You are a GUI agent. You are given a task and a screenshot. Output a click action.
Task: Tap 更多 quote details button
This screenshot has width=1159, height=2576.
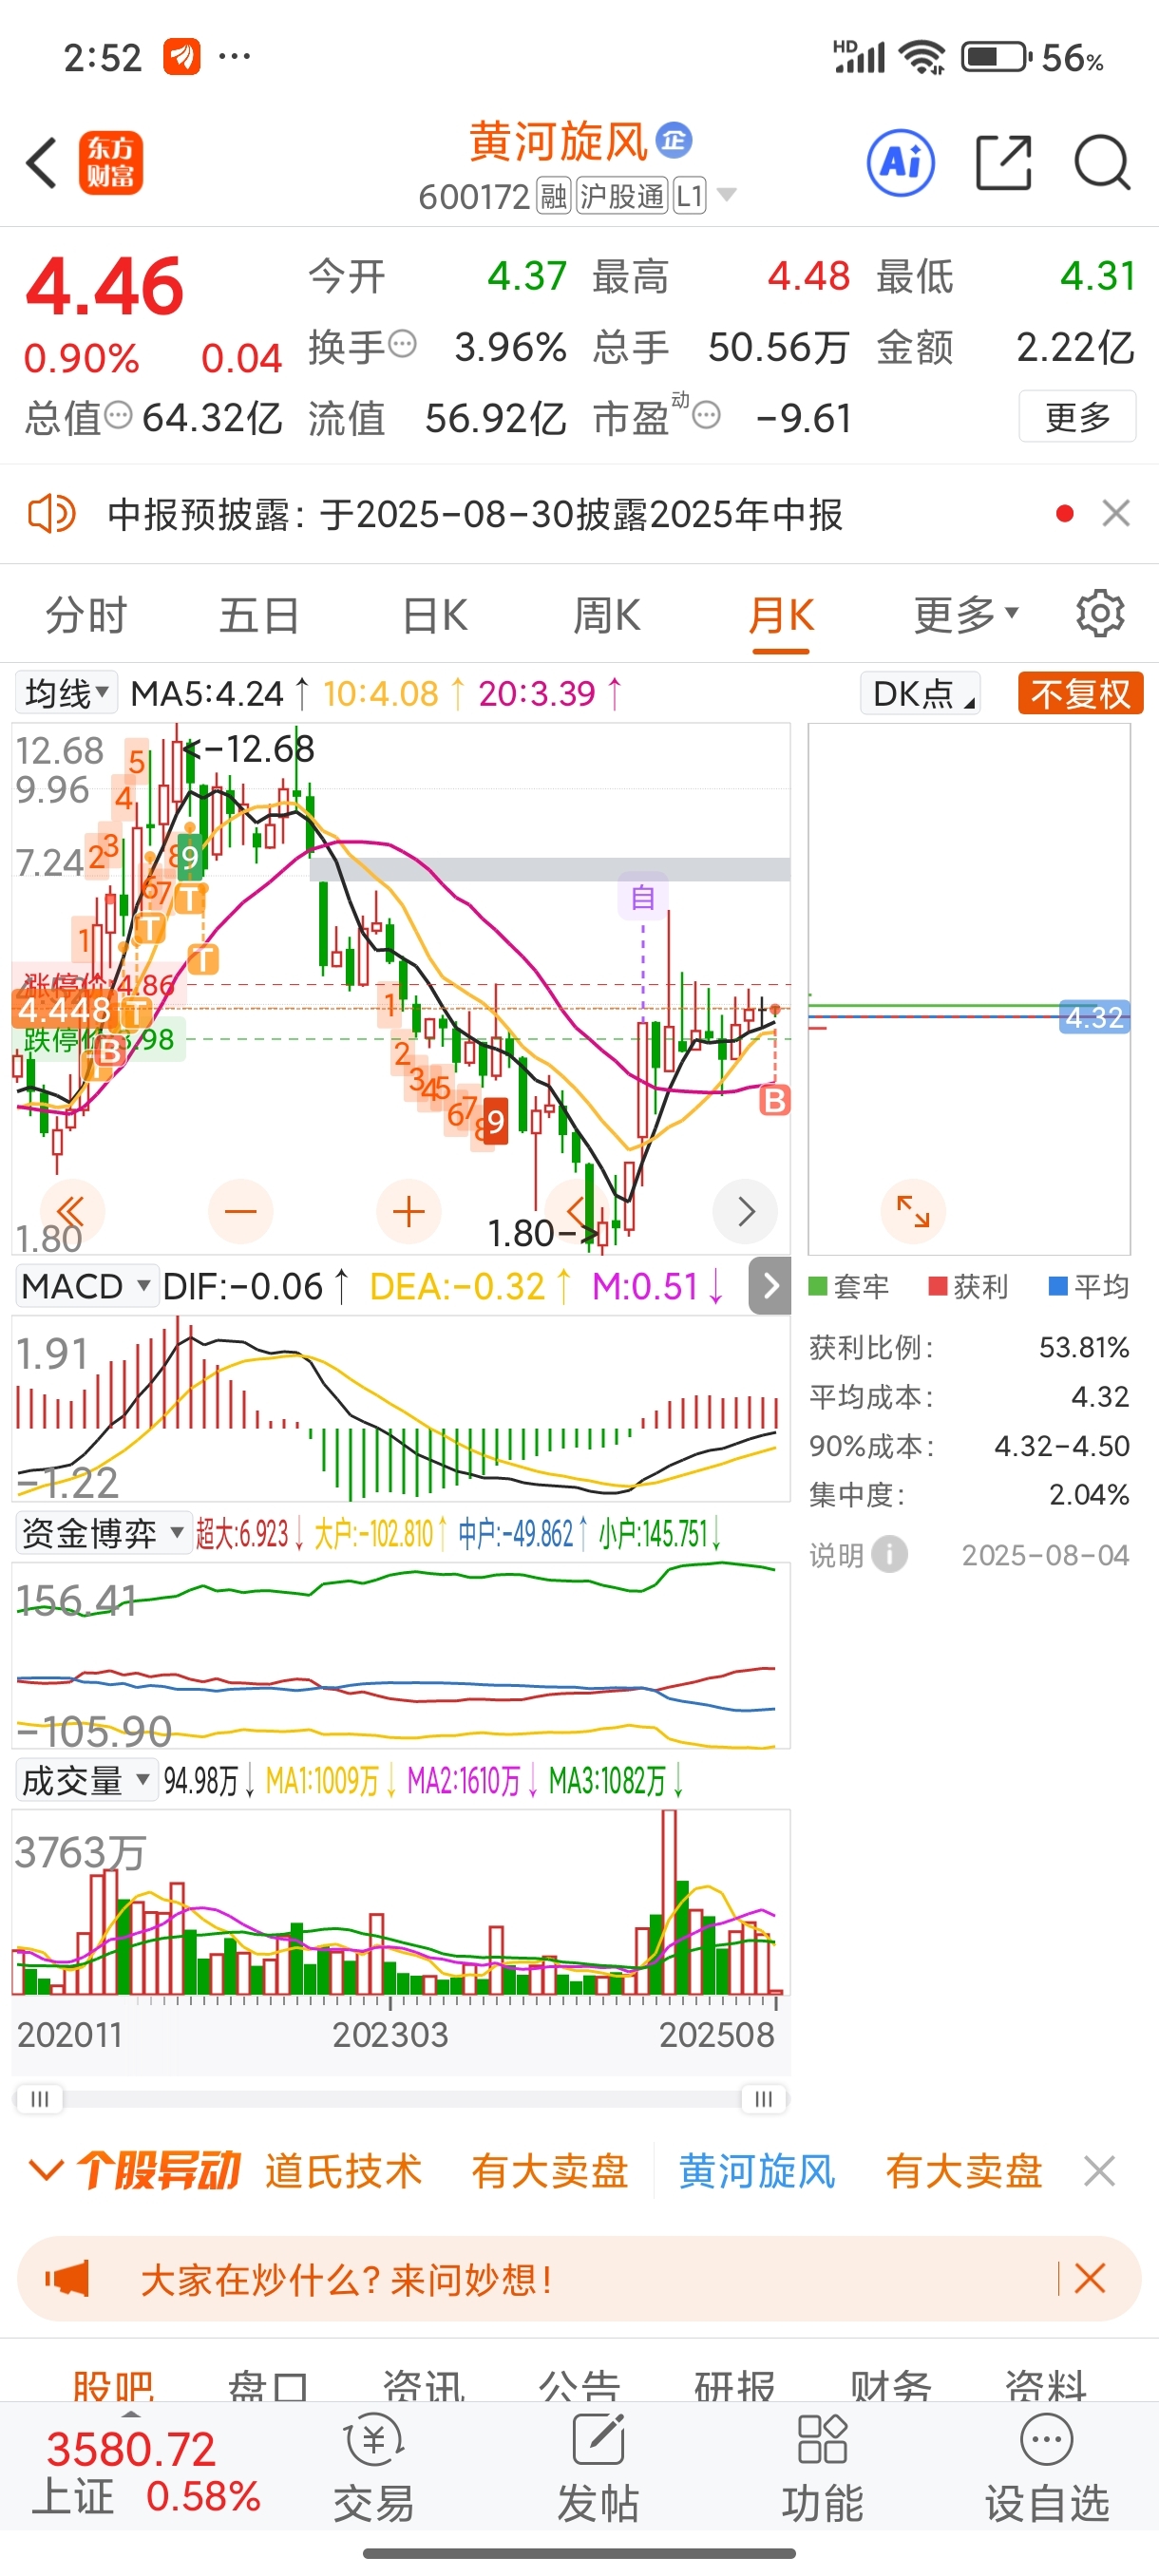click(x=1077, y=416)
